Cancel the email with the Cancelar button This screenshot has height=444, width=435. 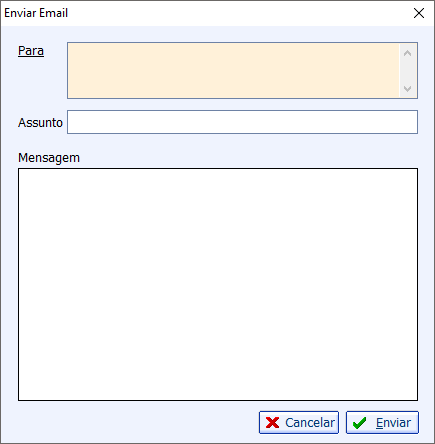pos(299,423)
